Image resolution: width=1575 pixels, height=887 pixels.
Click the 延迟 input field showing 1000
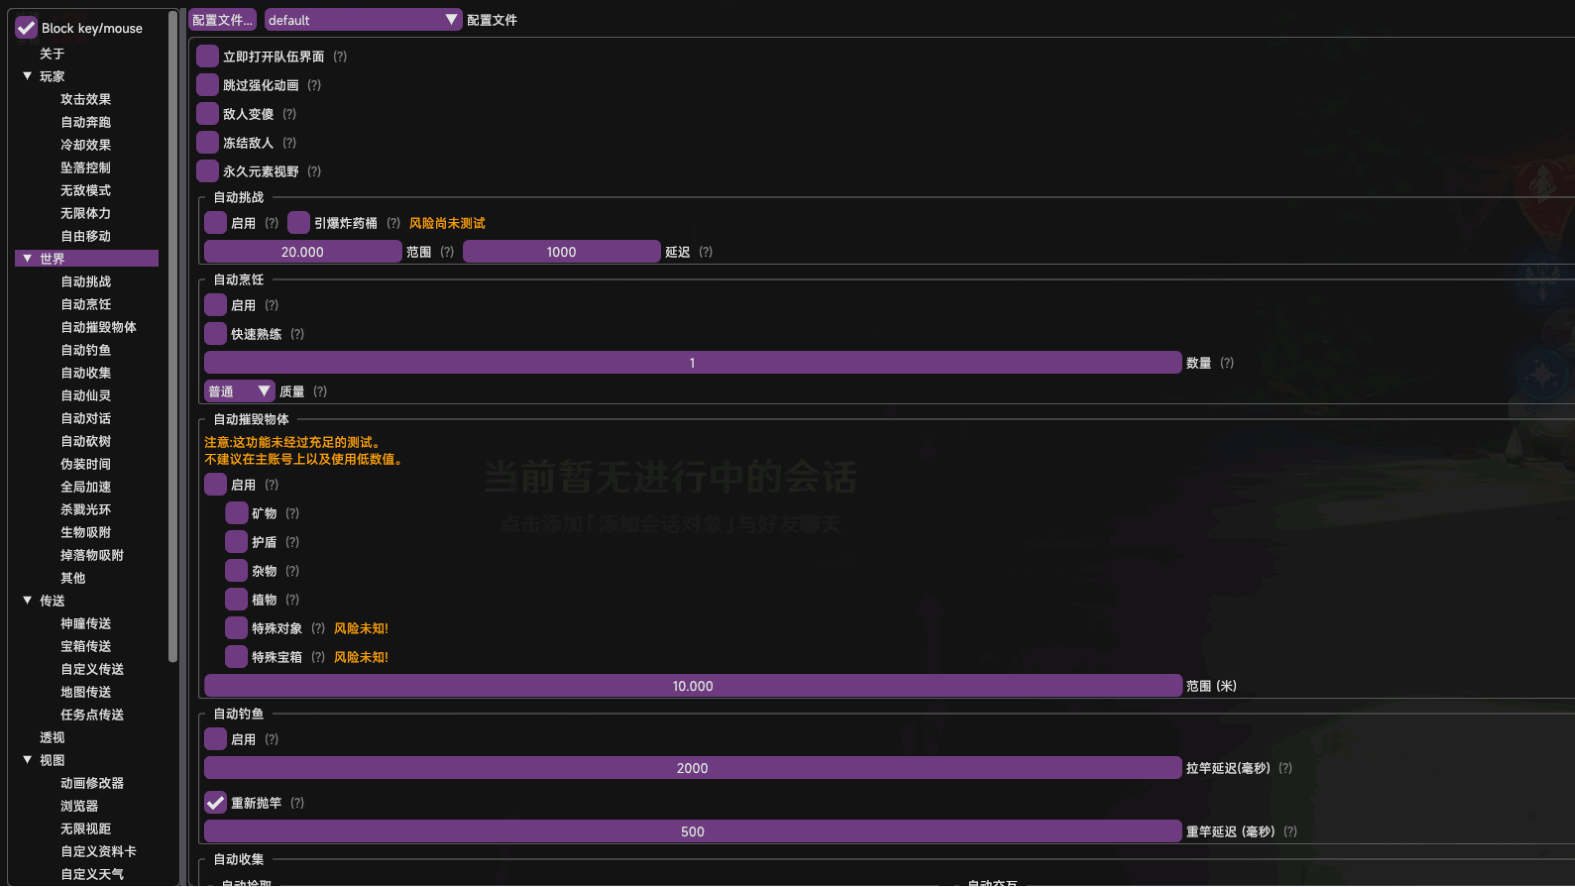tap(561, 252)
